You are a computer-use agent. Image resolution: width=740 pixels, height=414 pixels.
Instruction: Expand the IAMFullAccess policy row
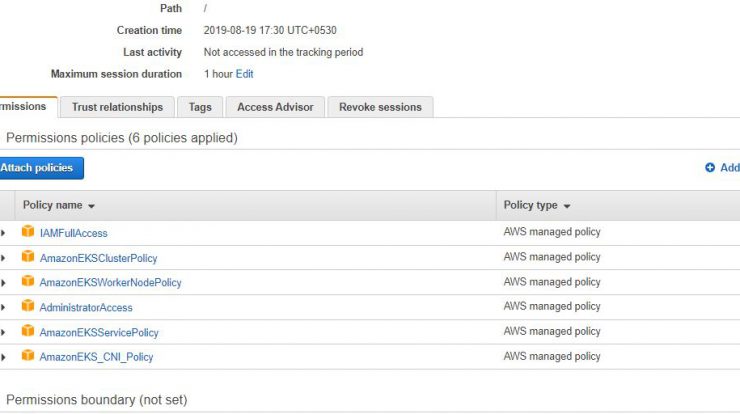click(x=3, y=233)
